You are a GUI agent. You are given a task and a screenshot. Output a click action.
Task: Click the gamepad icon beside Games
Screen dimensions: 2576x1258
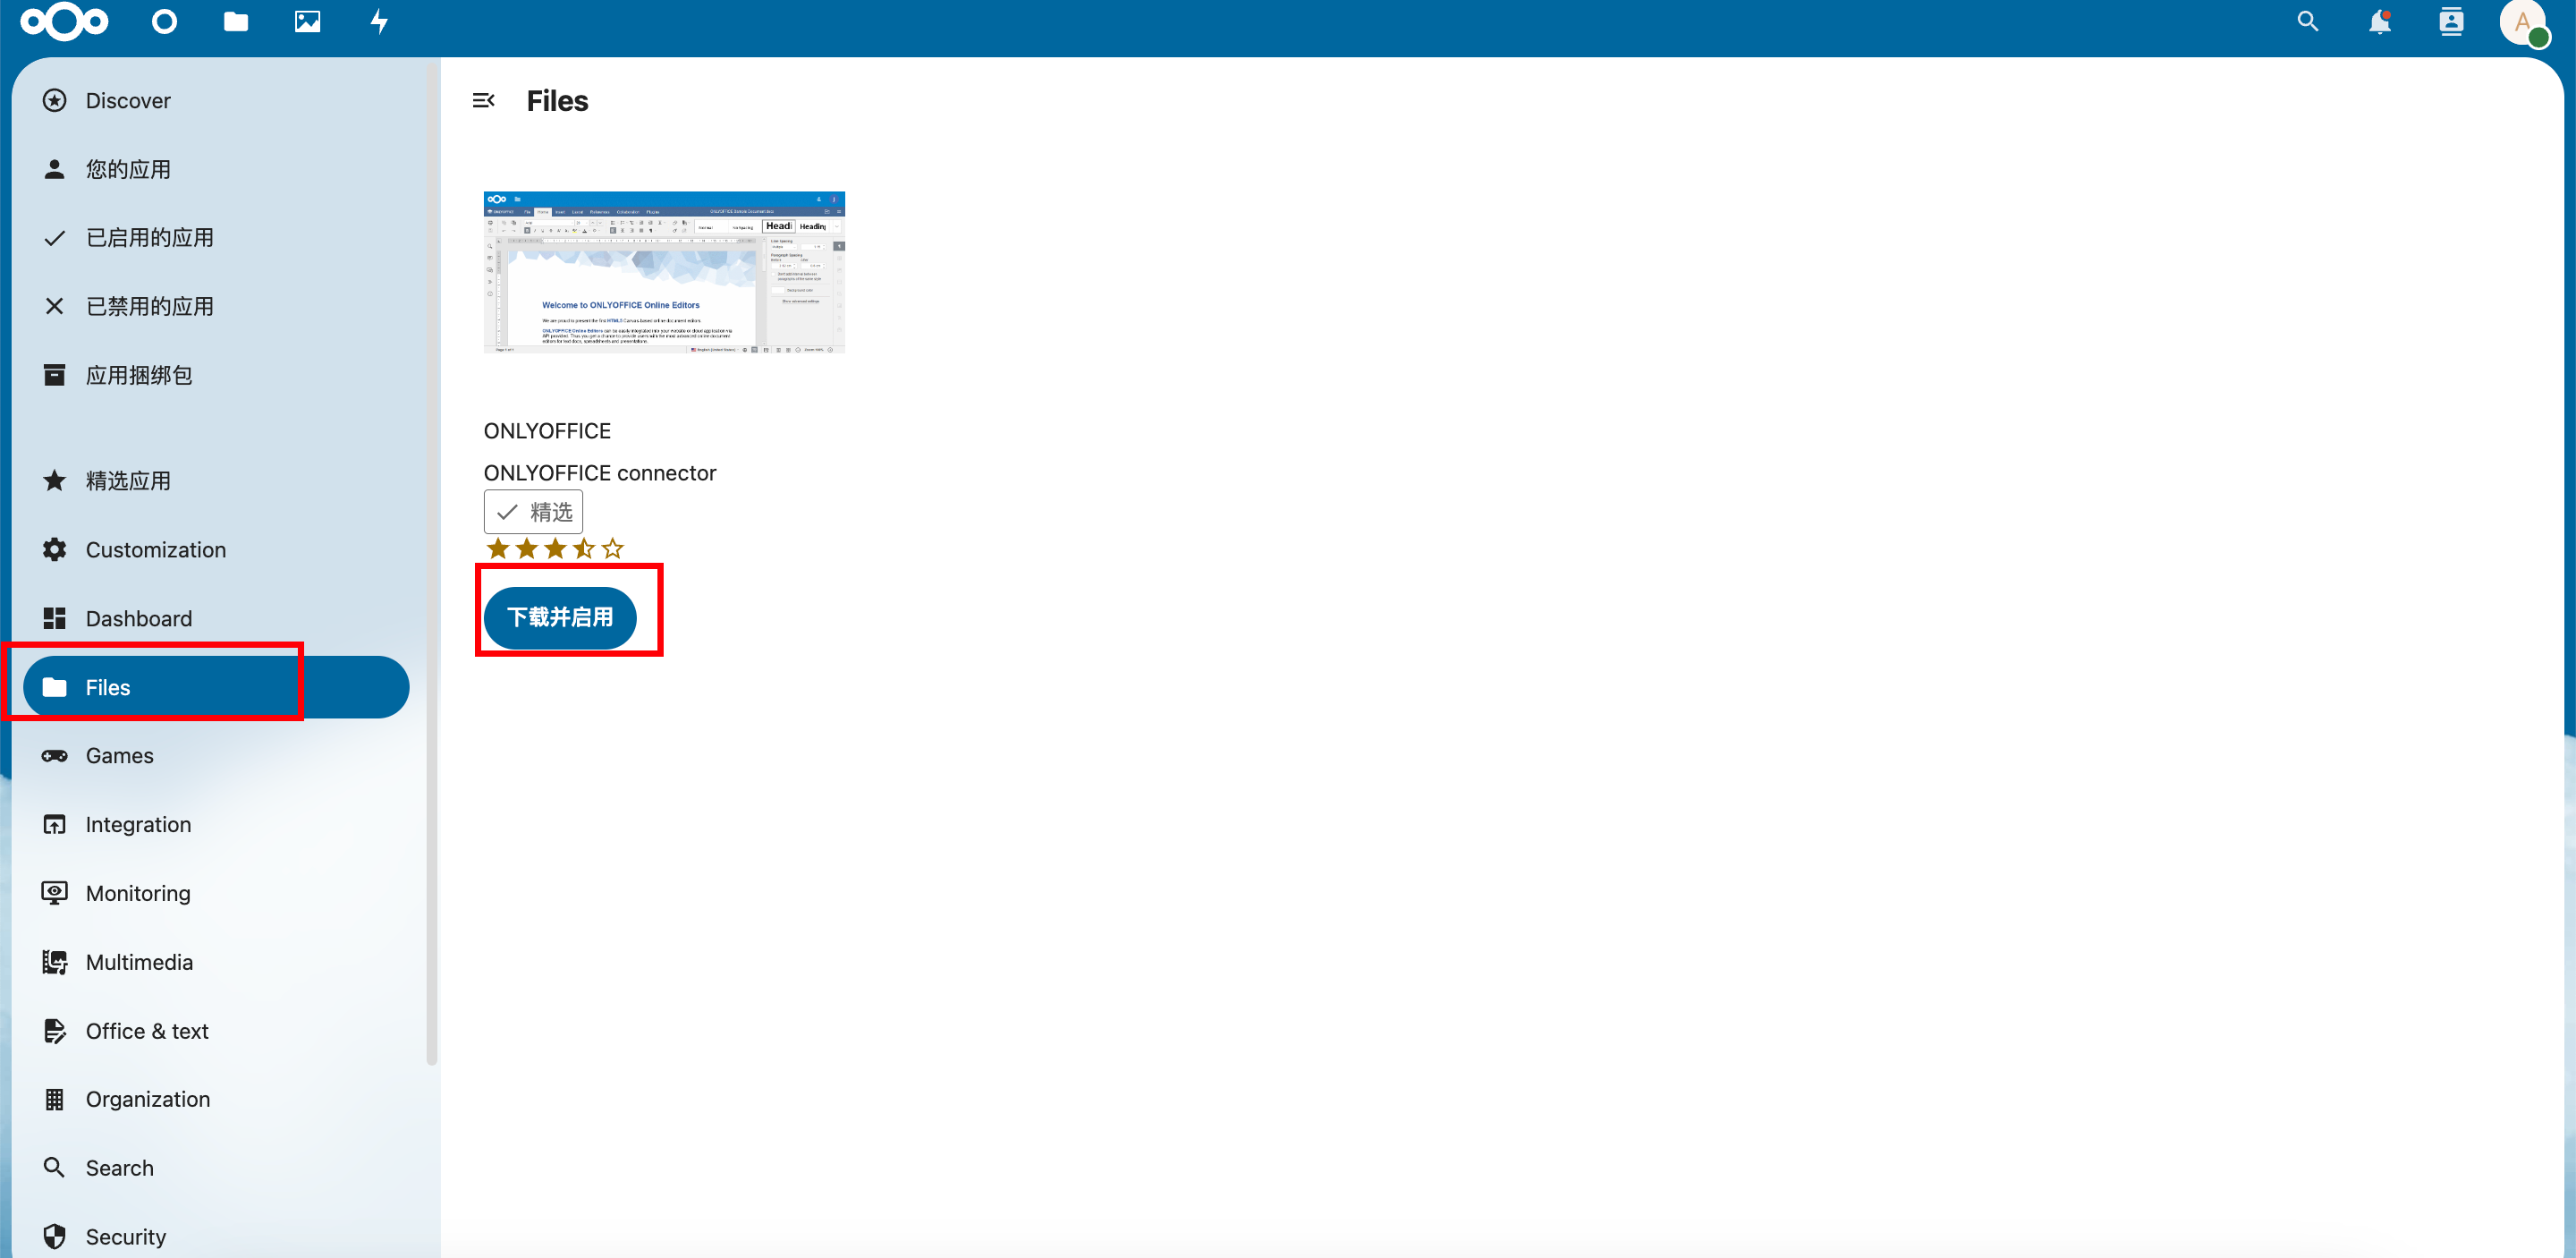tap(55, 755)
